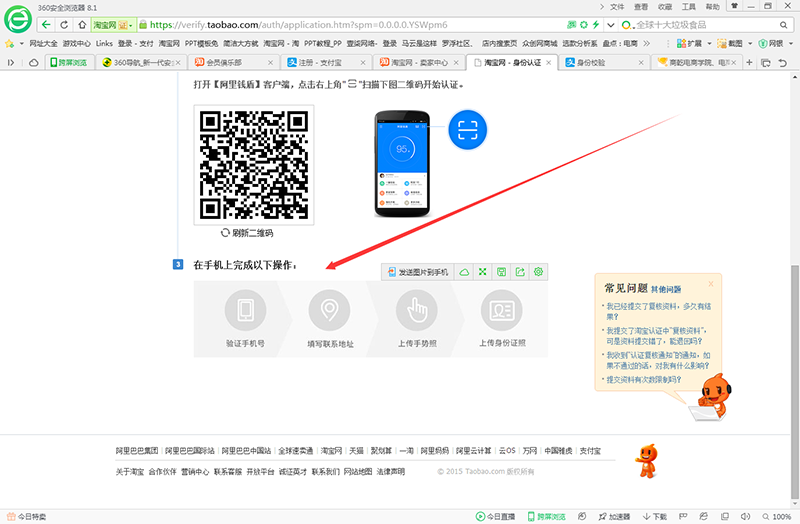This screenshot has height=524, width=800.
Task: Click the 跨屏浏览 button in tab bar
Action: [x=68, y=62]
